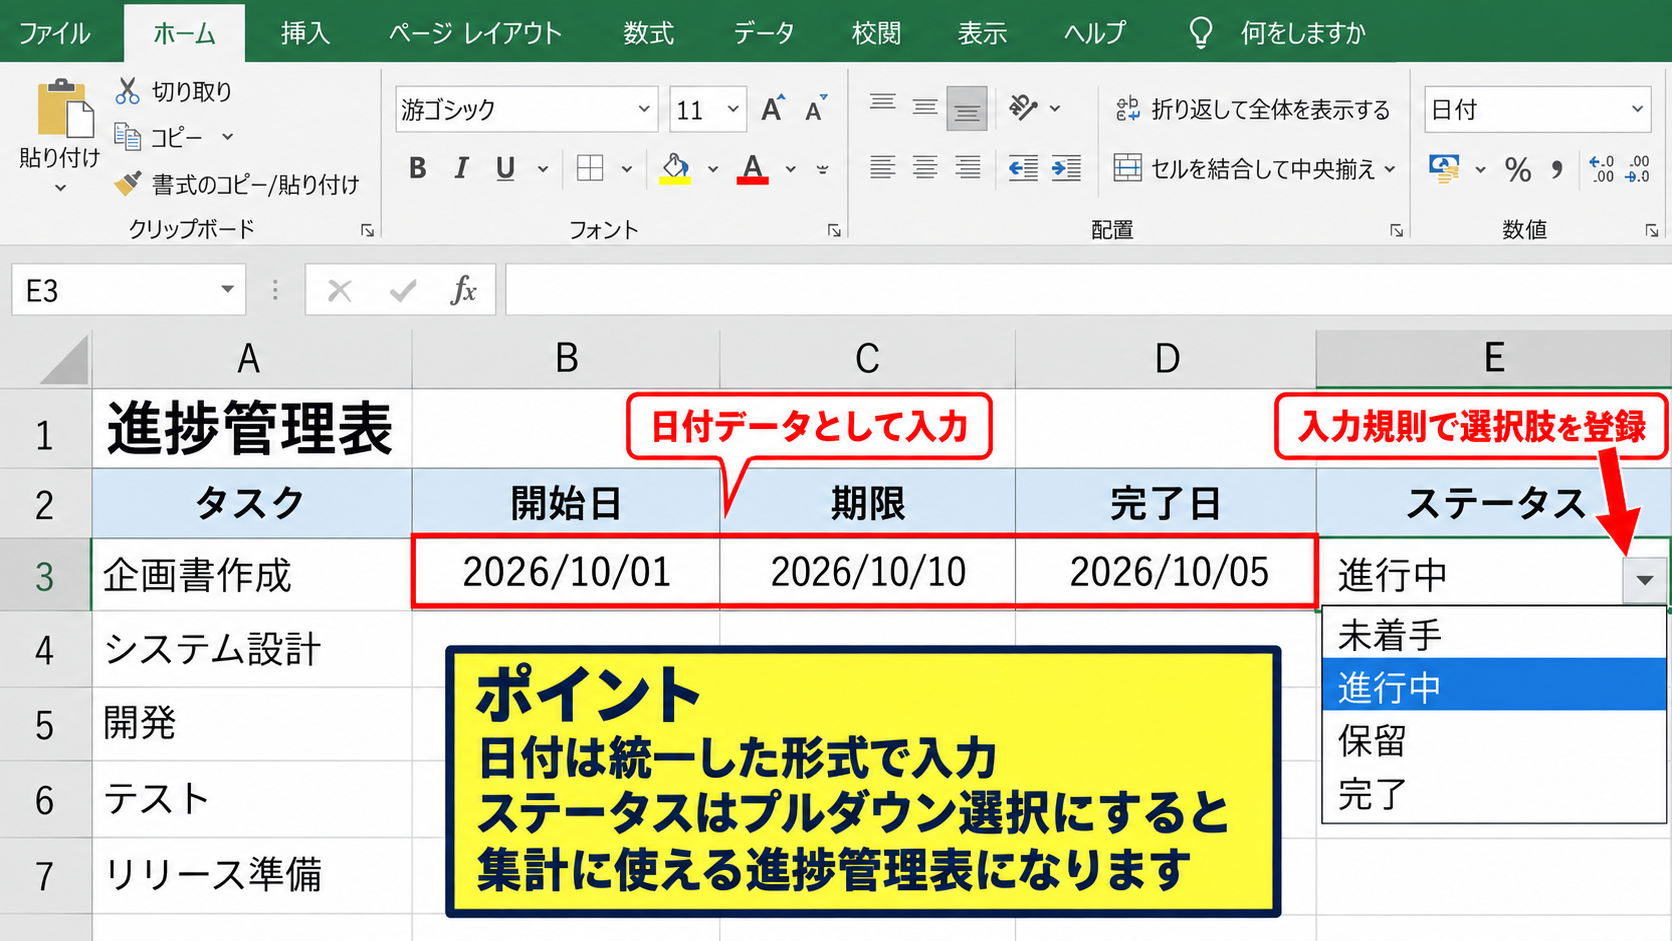Open the font size dropdown showing 11
The image size is (1672, 941).
733,109
